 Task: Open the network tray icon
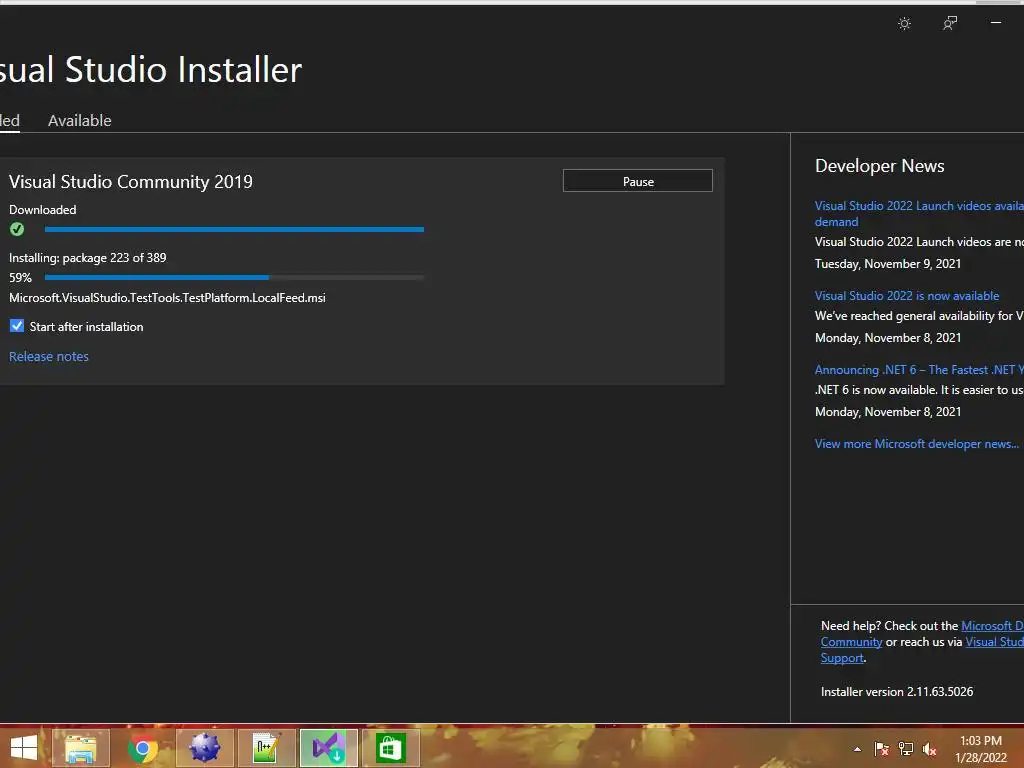[906, 749]
